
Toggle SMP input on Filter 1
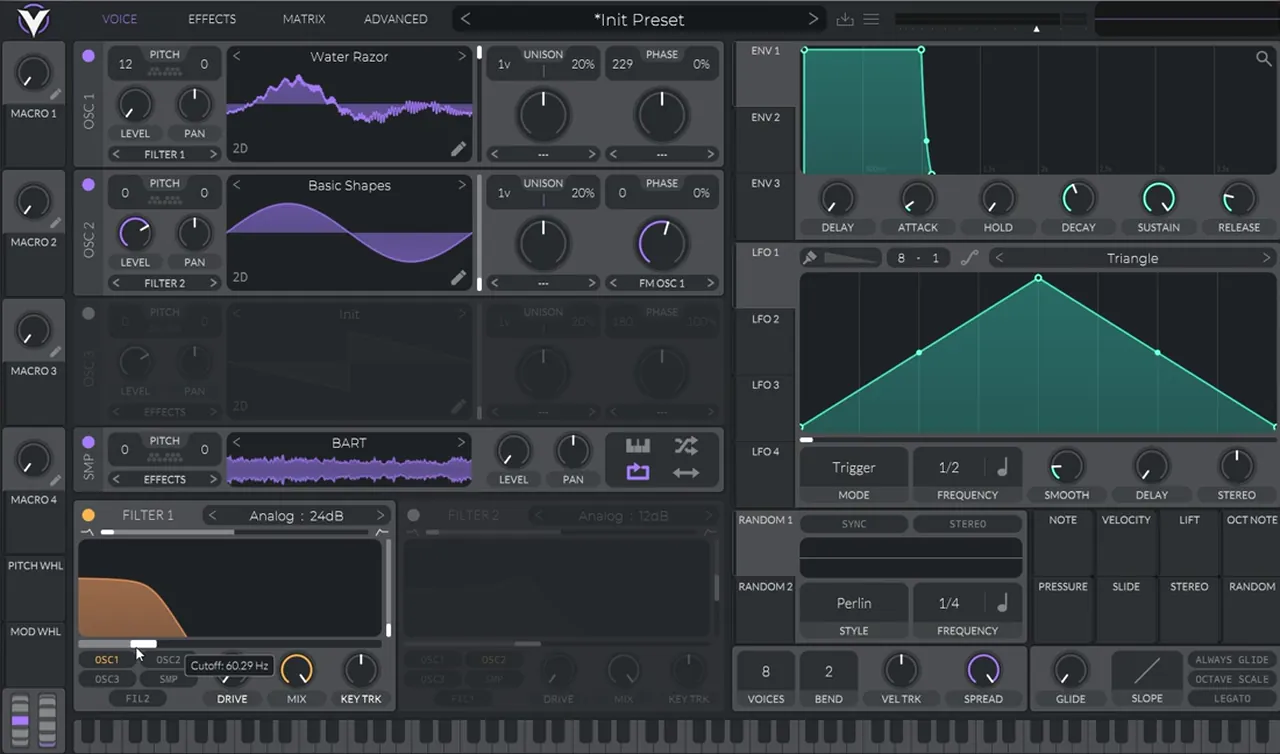point(168,679)
